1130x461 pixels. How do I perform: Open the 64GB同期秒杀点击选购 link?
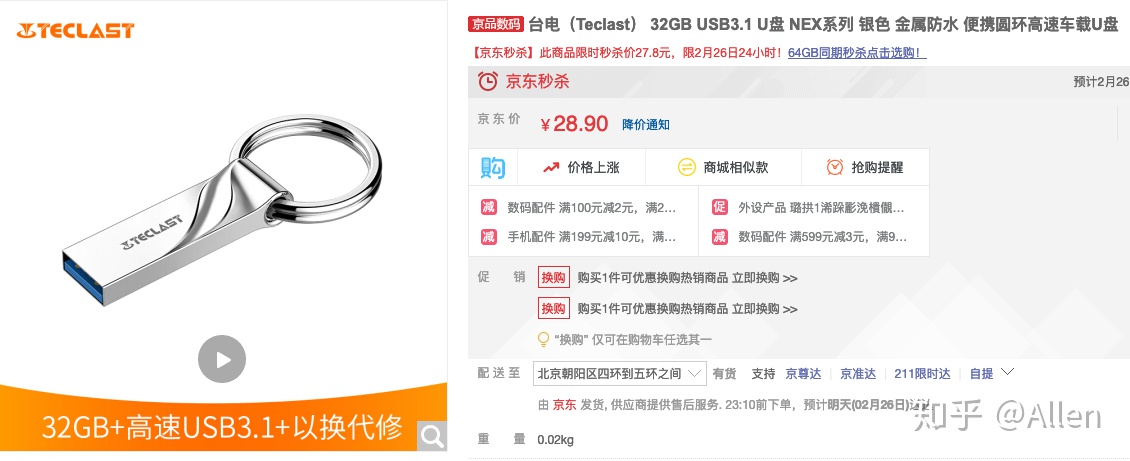(857, 53)
